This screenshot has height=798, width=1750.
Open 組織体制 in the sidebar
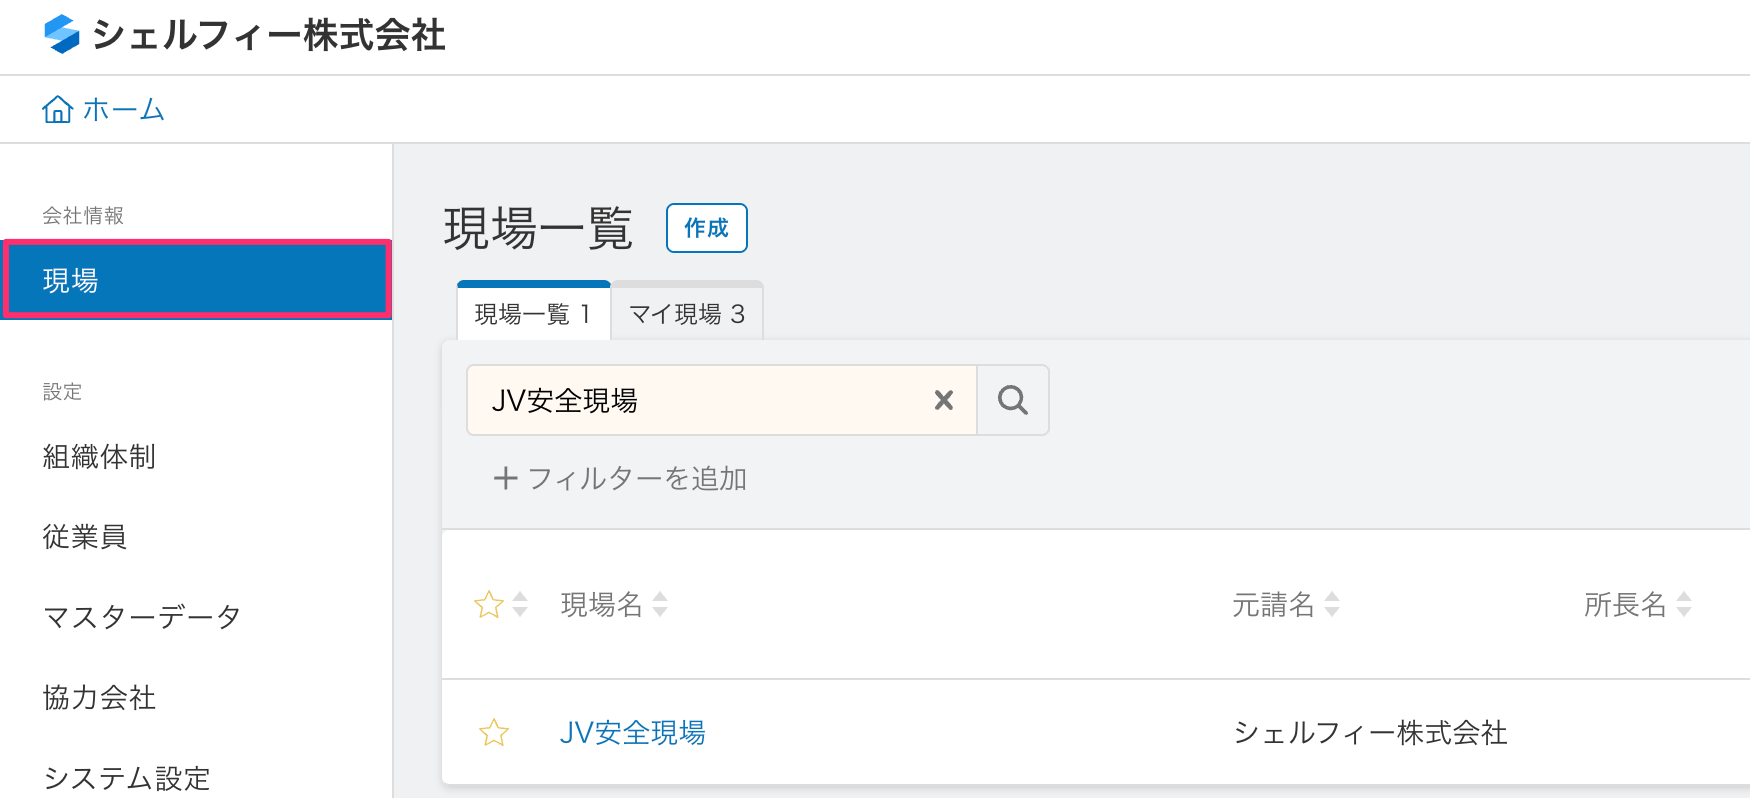click(x=99, y=457)
